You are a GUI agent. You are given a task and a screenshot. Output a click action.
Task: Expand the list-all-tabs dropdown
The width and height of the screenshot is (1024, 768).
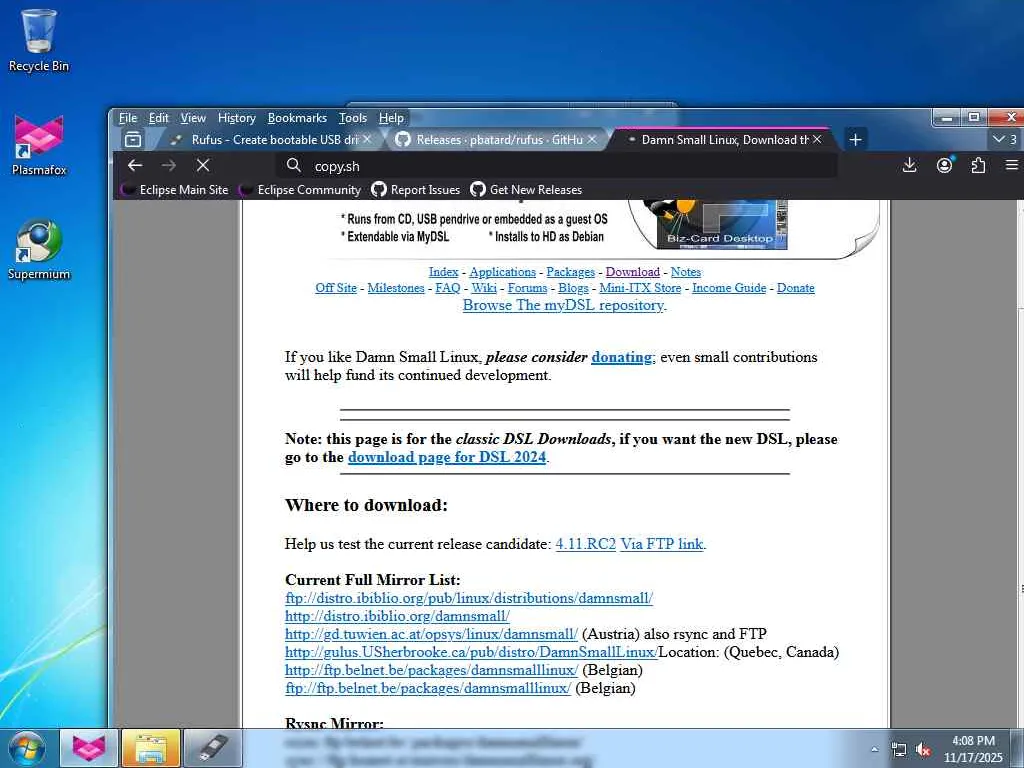1004,139
